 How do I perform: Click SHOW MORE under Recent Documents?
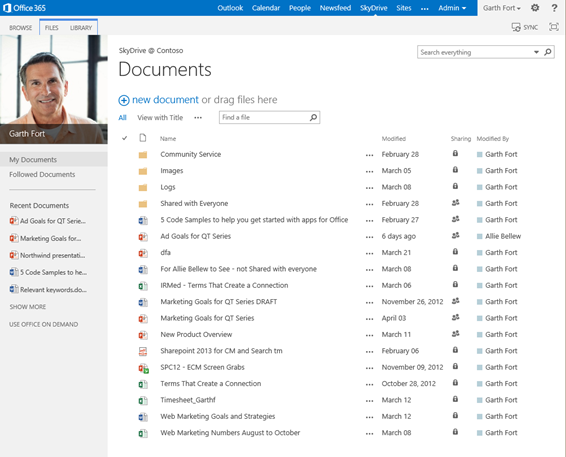tap(28, 307)
